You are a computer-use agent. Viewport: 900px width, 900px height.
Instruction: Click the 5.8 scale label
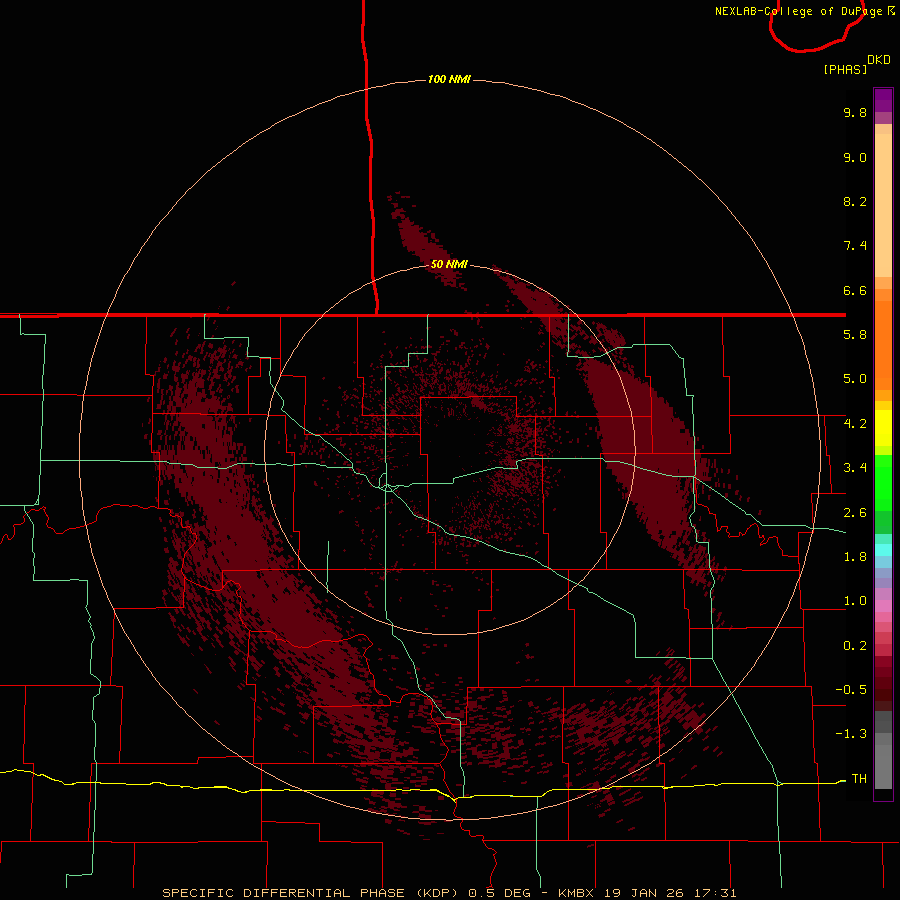[855, 335]
